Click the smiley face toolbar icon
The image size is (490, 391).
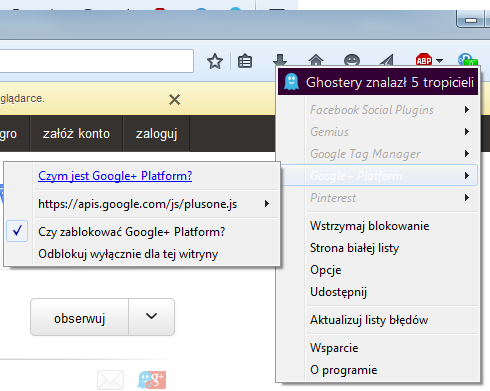point(352,60)
